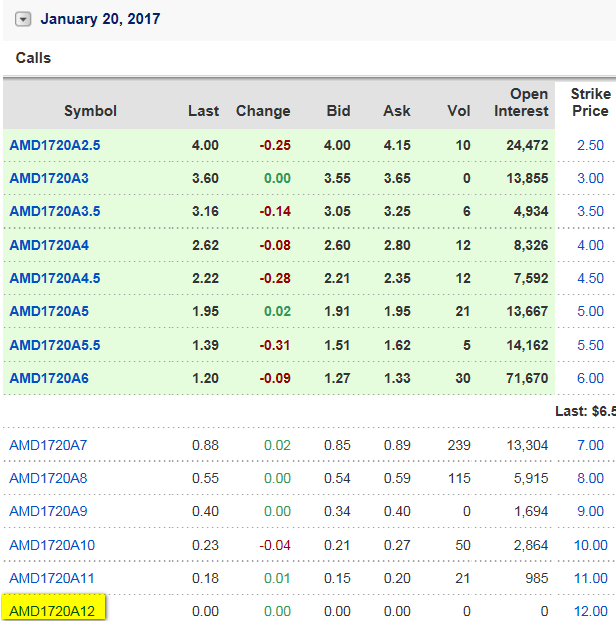Open the AMD1720A4.5 option link

click(55, 278)
